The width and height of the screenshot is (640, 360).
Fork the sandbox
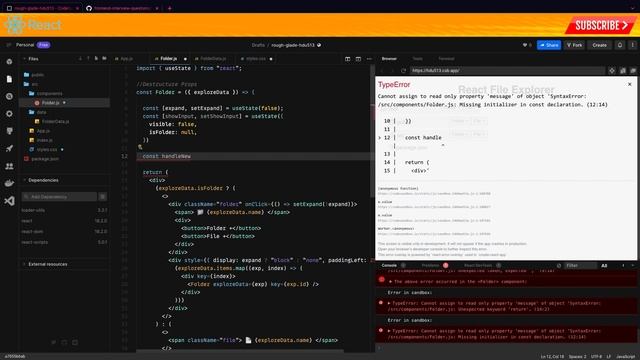click(x=575, y=45)
